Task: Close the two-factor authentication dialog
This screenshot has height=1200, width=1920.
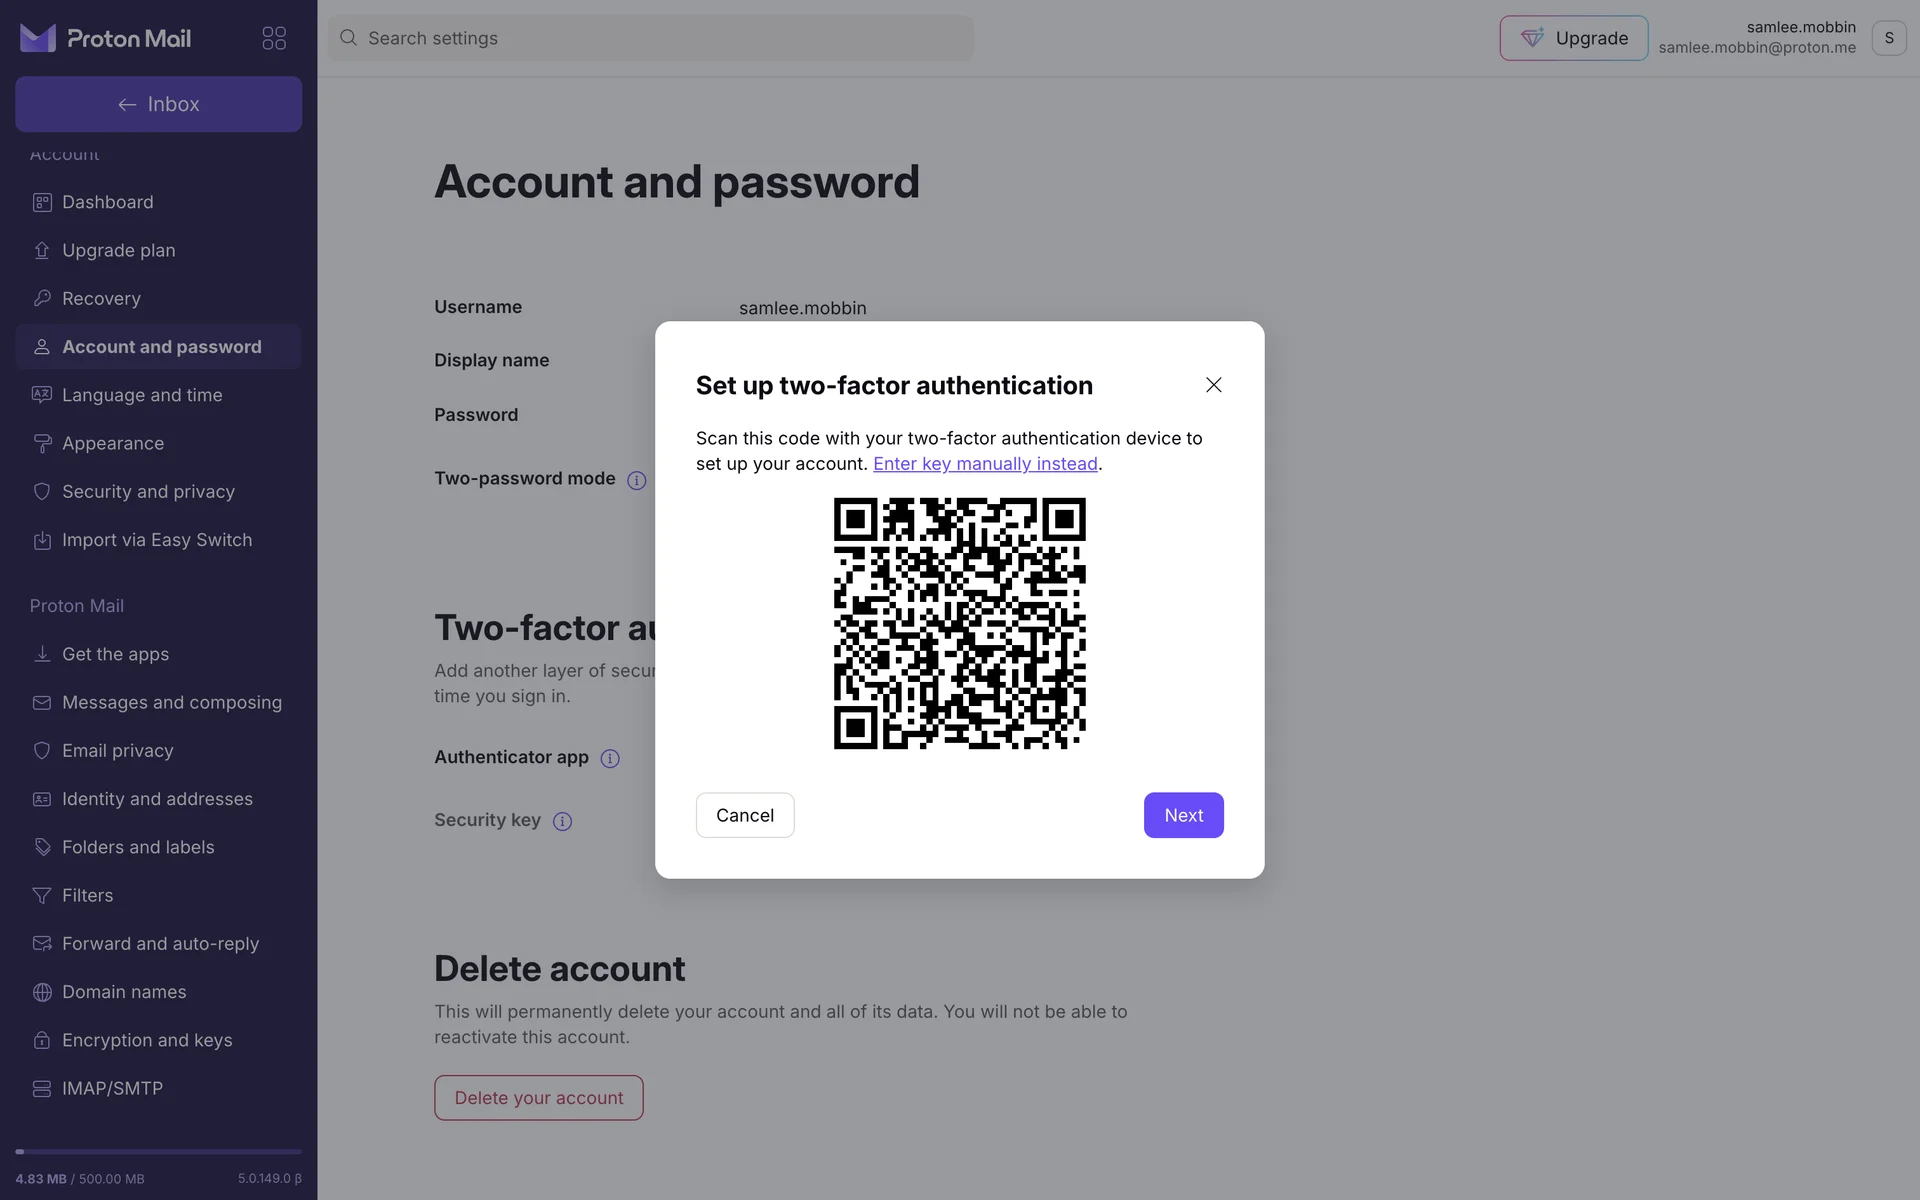Action: (1213, 385)
